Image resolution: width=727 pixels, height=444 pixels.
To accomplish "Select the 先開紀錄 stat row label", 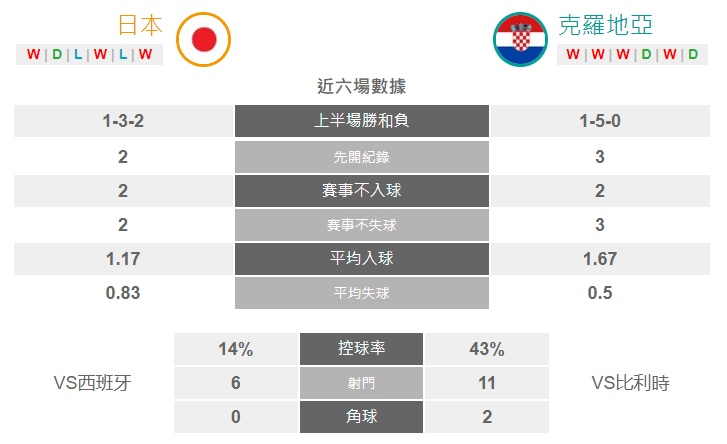I will point(362,157).
